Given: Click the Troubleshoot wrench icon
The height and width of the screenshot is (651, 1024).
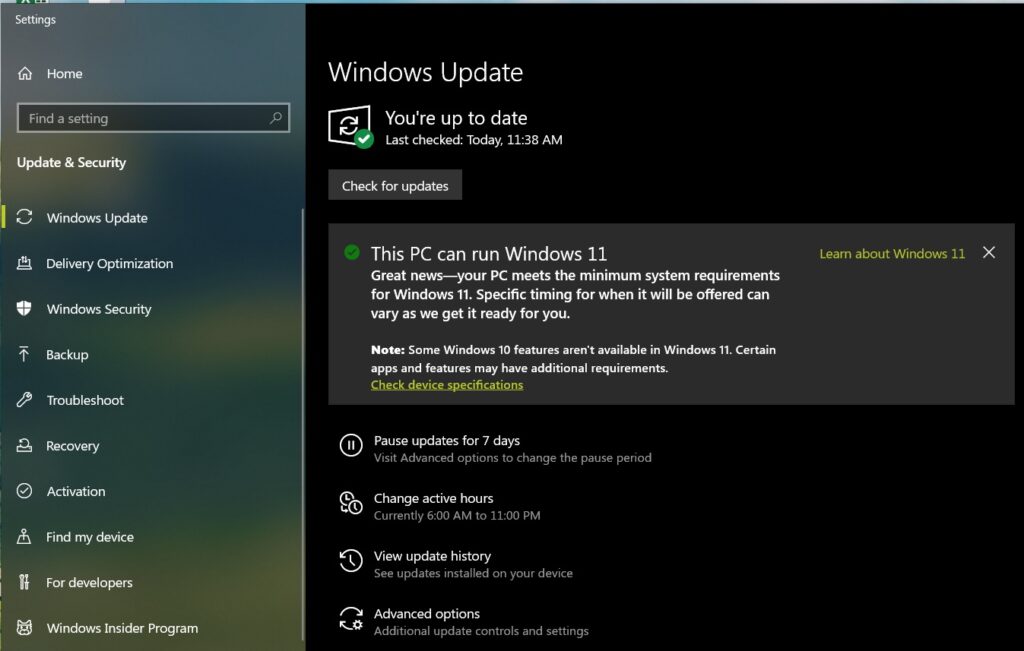Looking at the screenshot, I should pyautogui.click(x=24, y=400).
